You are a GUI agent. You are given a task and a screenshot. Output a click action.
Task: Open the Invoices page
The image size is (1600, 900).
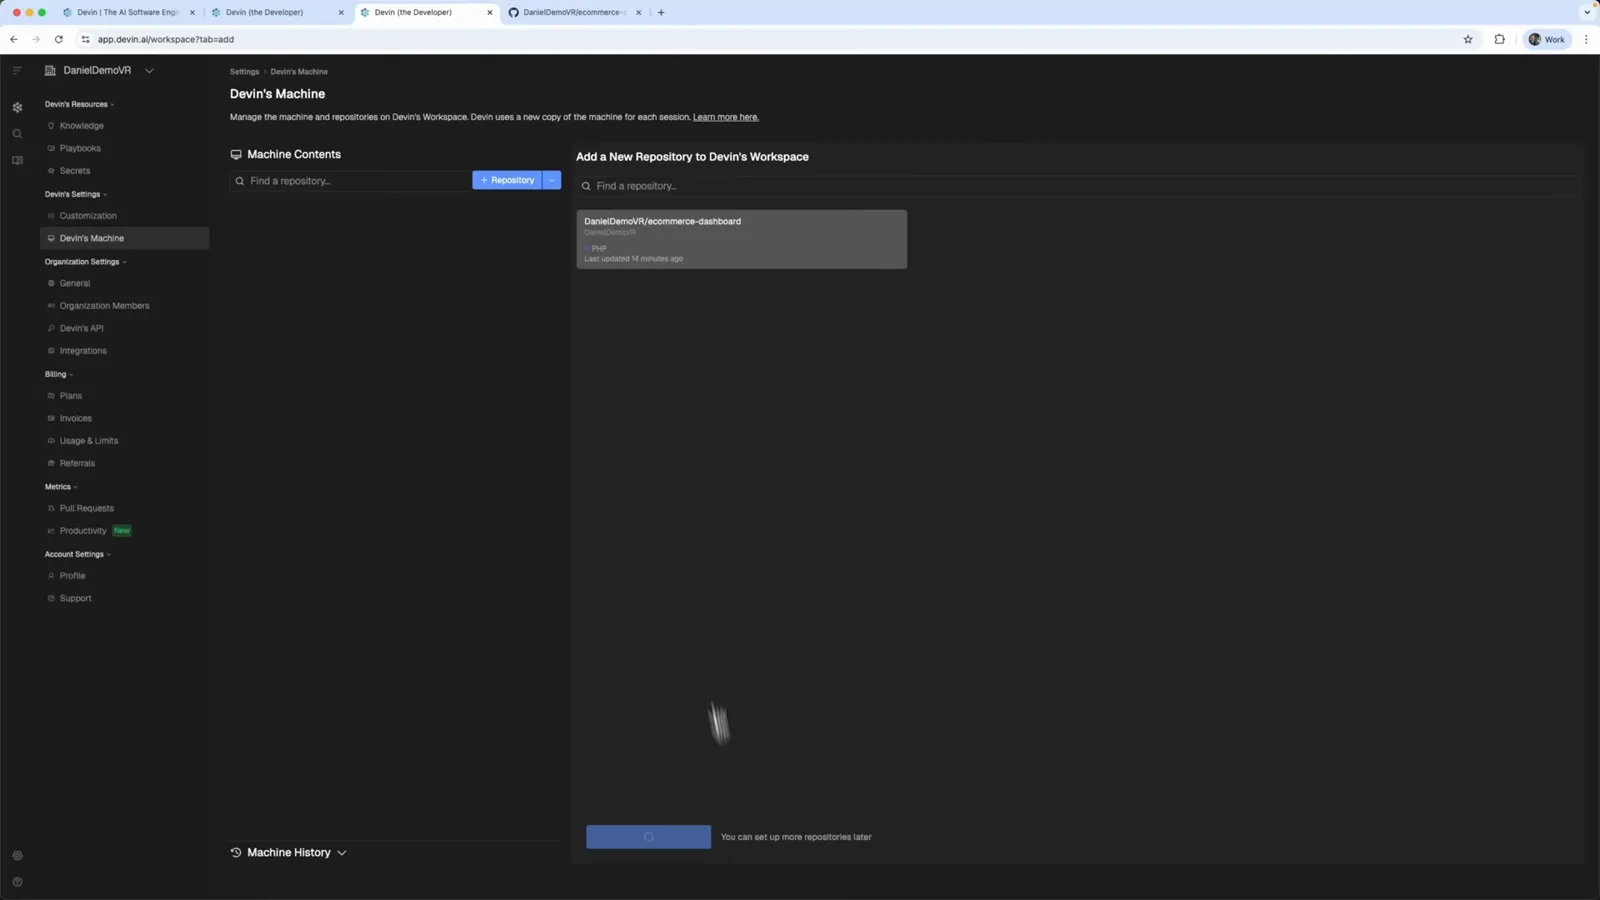(75, 418)
